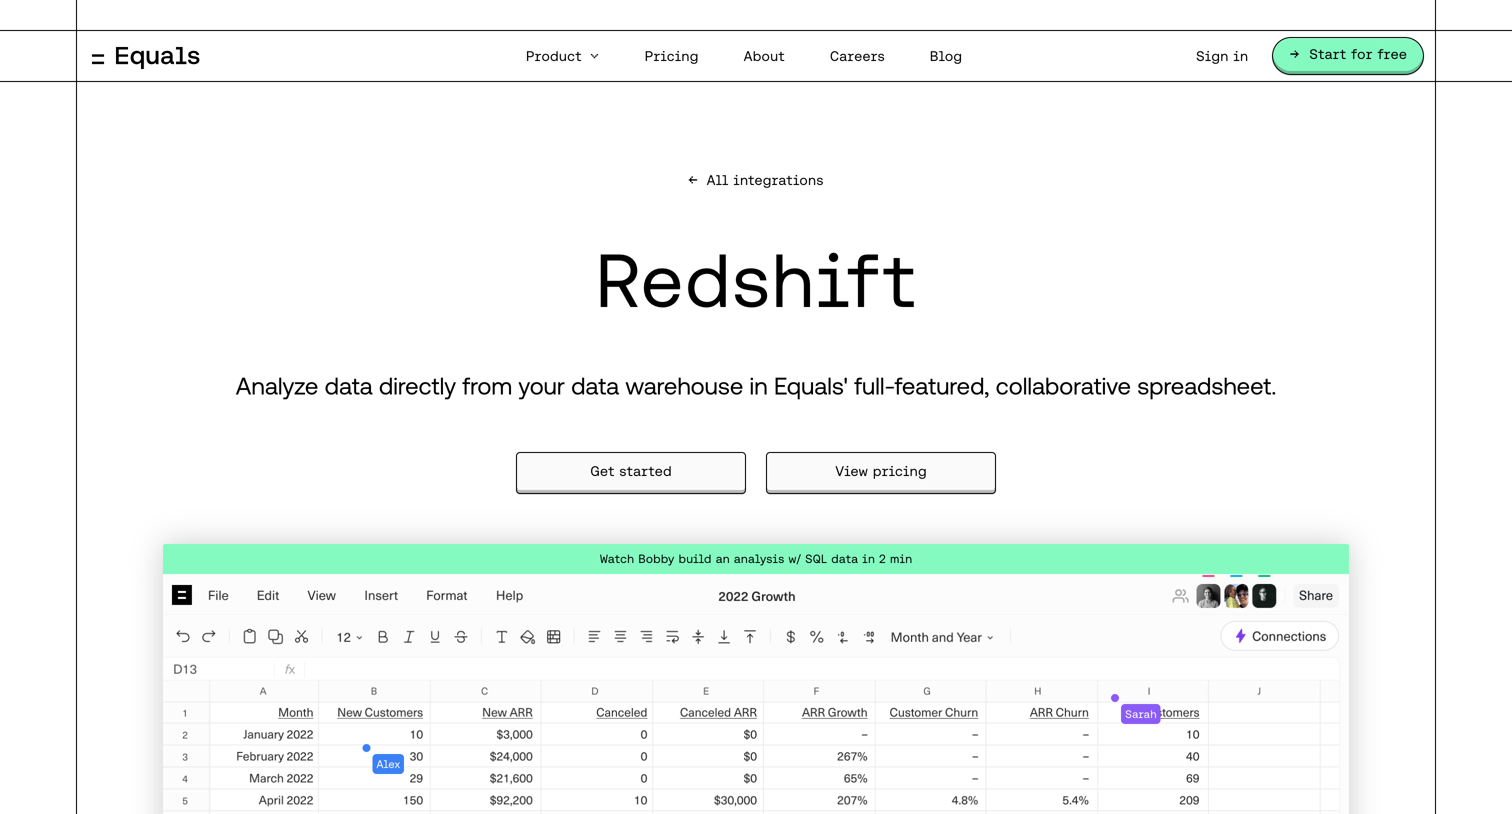Open the text color tool
Image resolution: width=1512 pixels, height=814 pixels.
pos(501,637)
